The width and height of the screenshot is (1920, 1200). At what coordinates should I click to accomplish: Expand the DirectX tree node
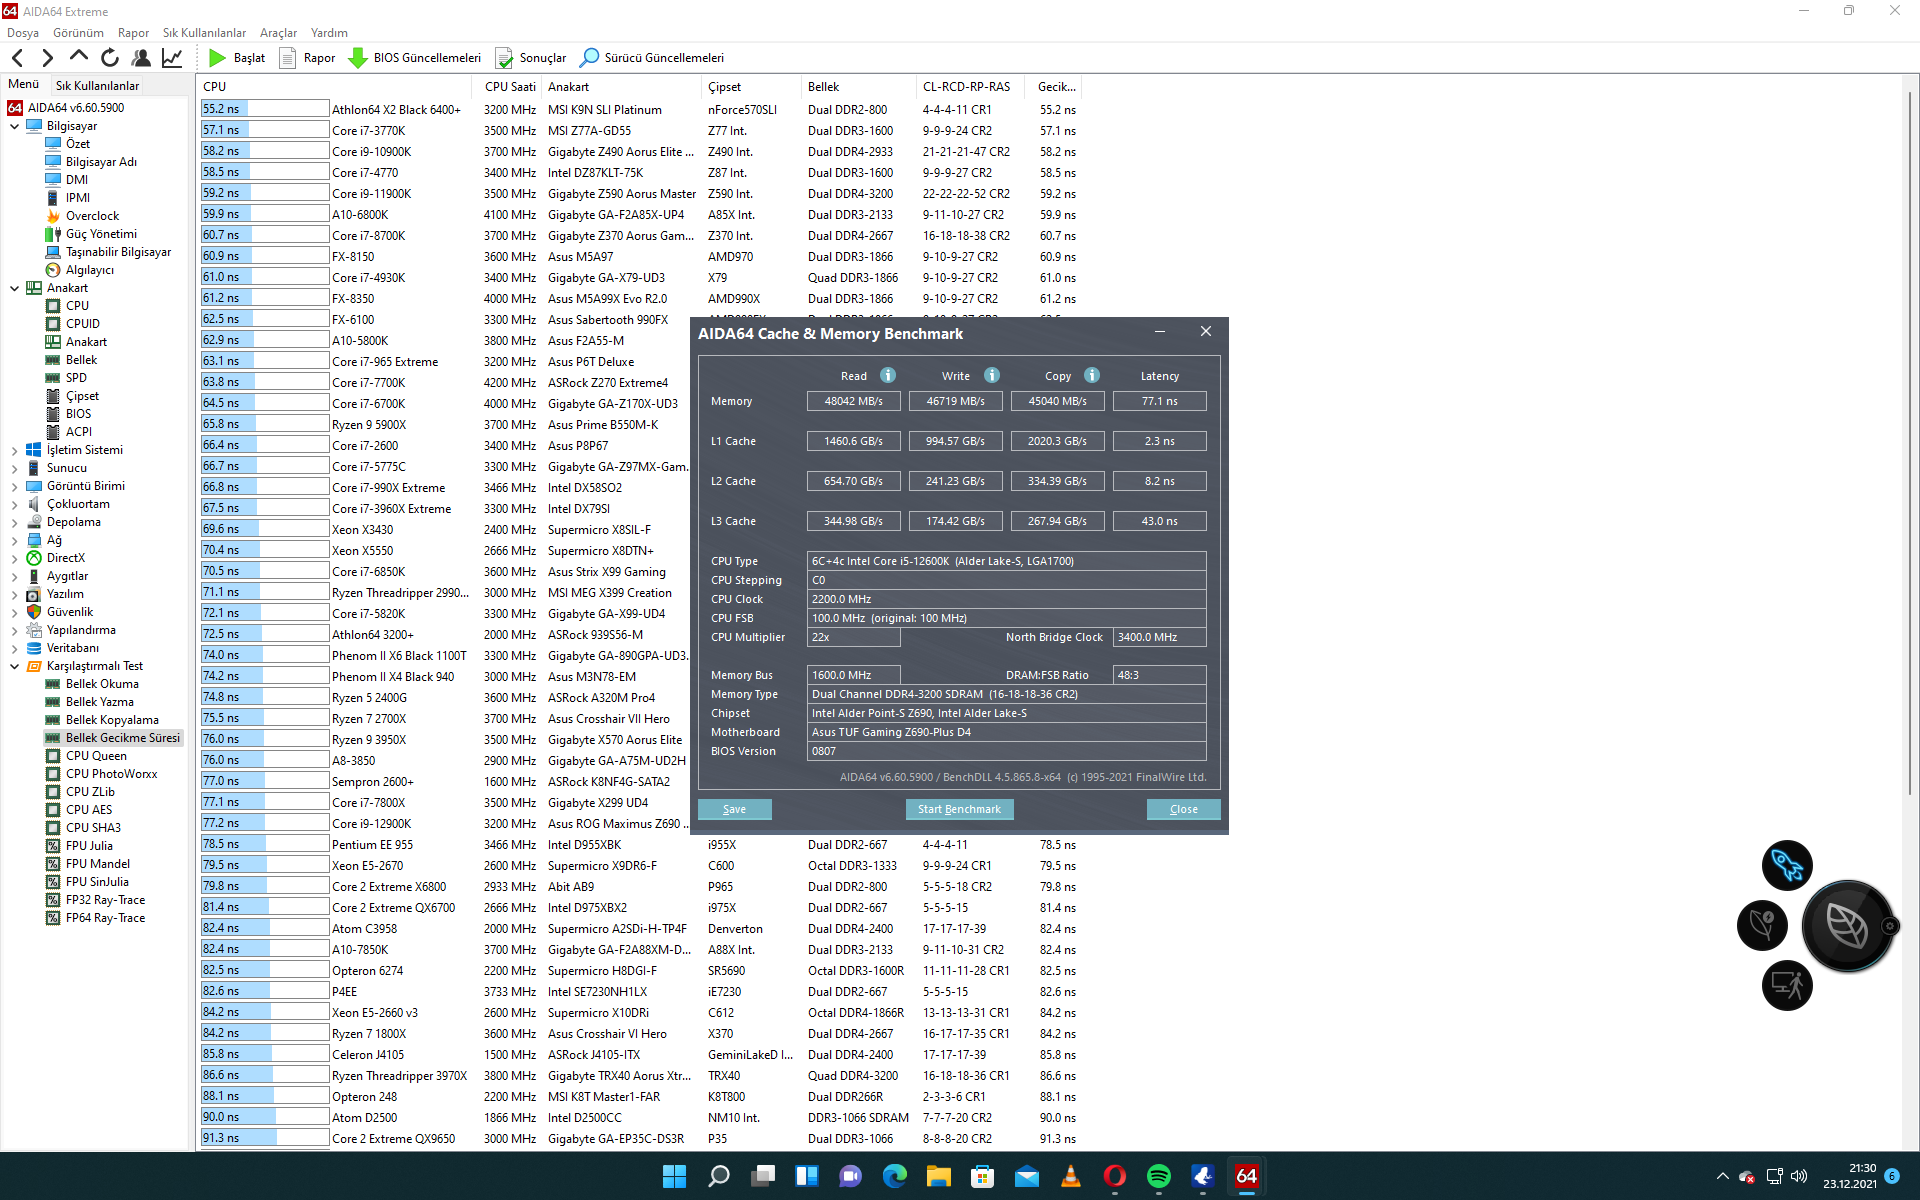tap(14, 558)
